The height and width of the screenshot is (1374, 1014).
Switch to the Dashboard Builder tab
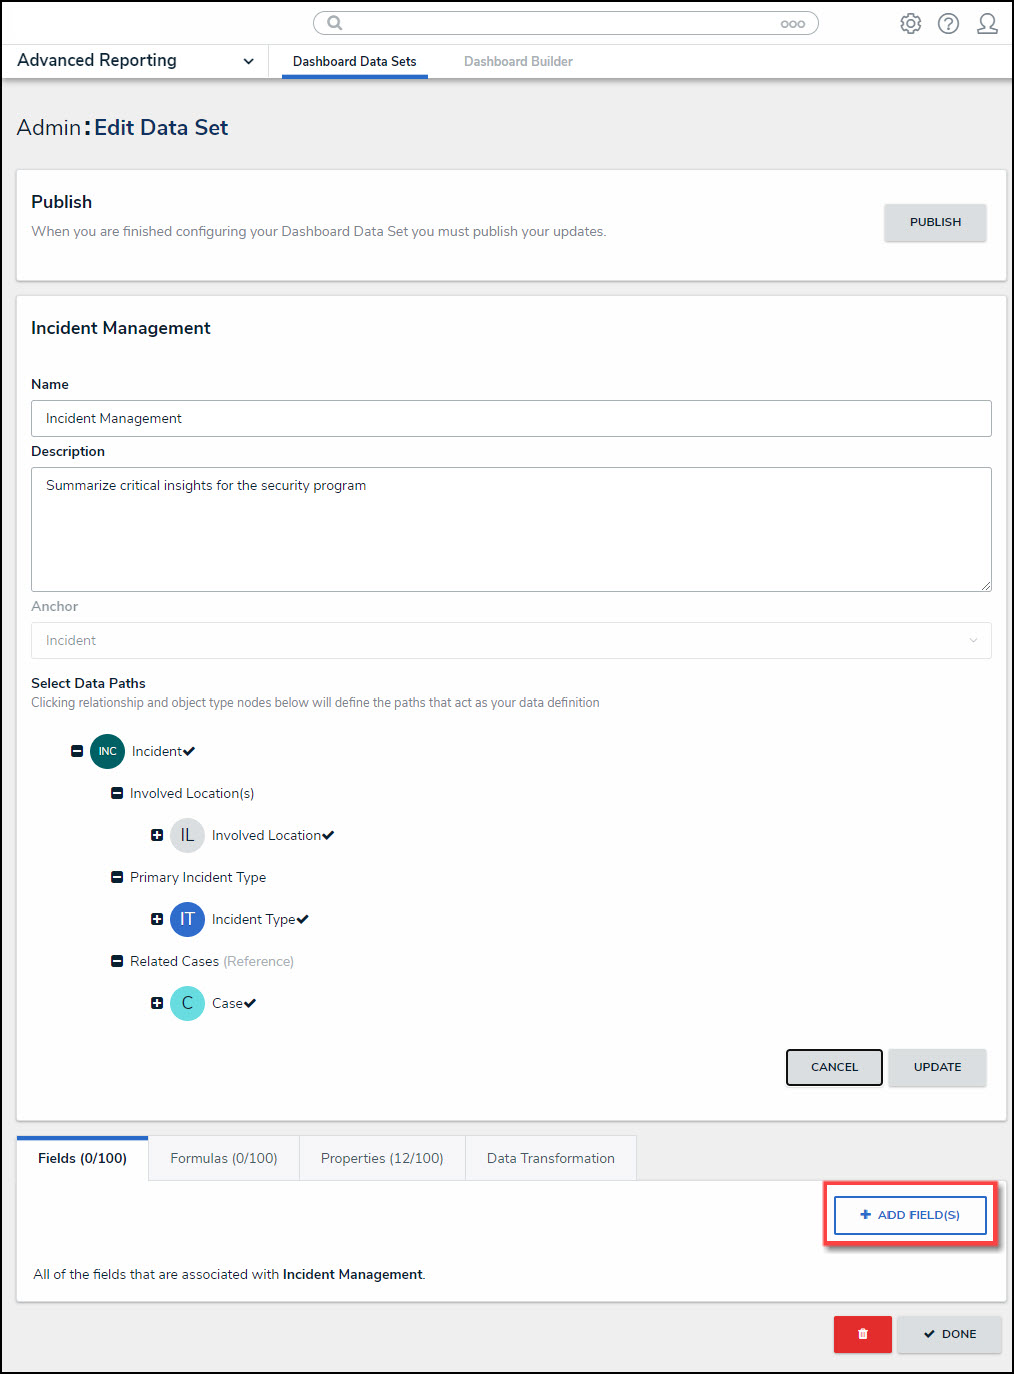(518, 61)
